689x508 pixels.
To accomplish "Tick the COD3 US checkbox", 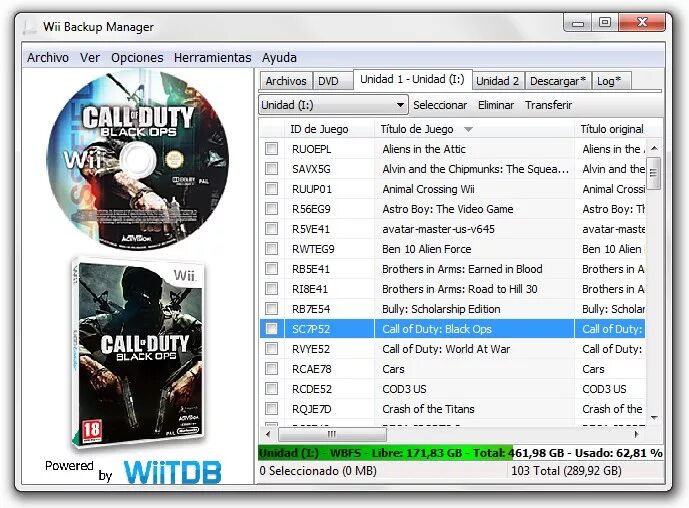I will tap(272, 388).
